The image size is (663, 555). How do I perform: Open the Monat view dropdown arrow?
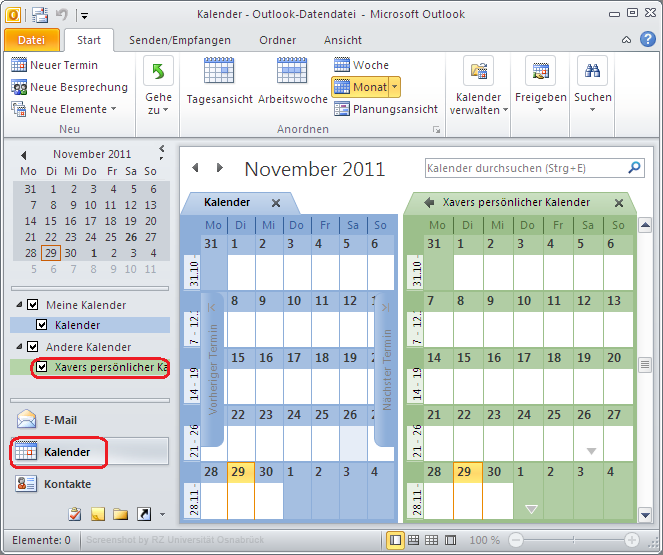point(395,87)
